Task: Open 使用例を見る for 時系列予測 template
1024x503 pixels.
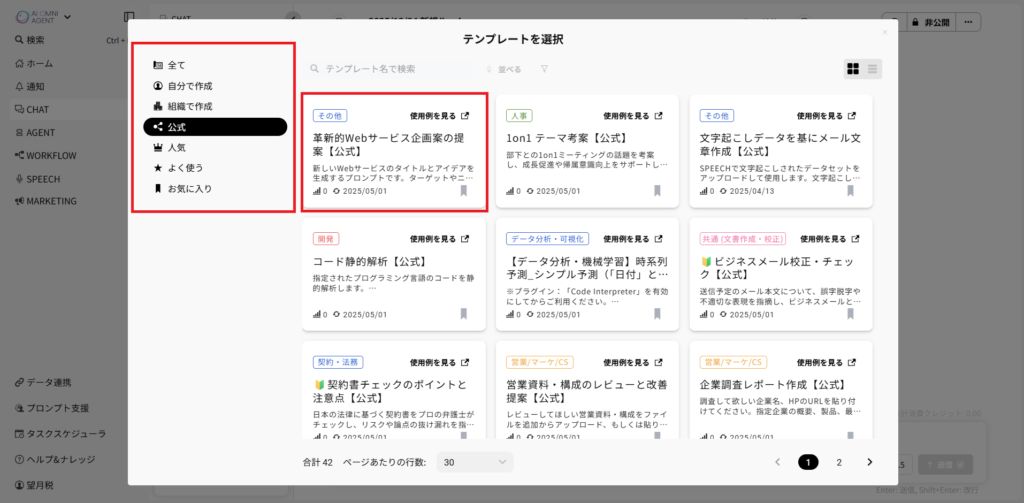Action: 633,239
